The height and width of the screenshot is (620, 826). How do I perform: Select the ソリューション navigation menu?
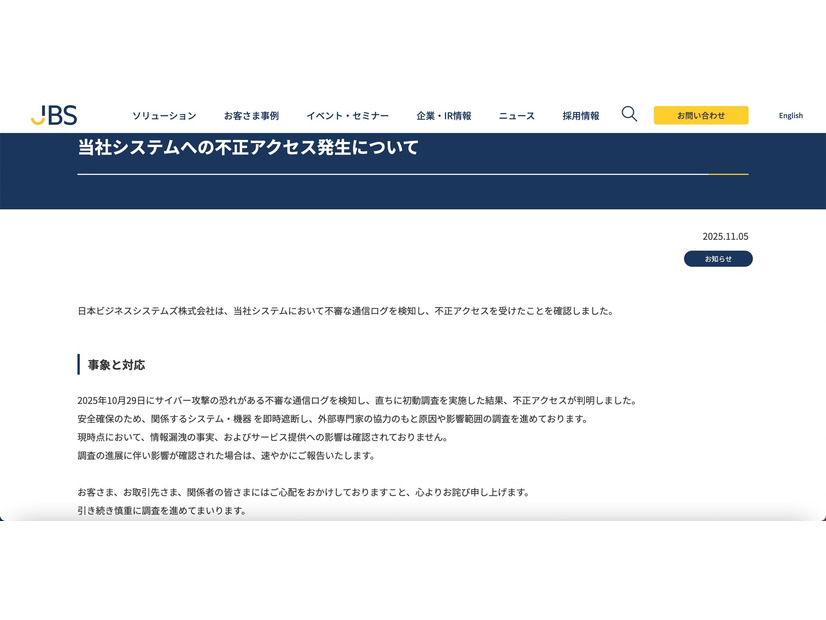[164, 115]
